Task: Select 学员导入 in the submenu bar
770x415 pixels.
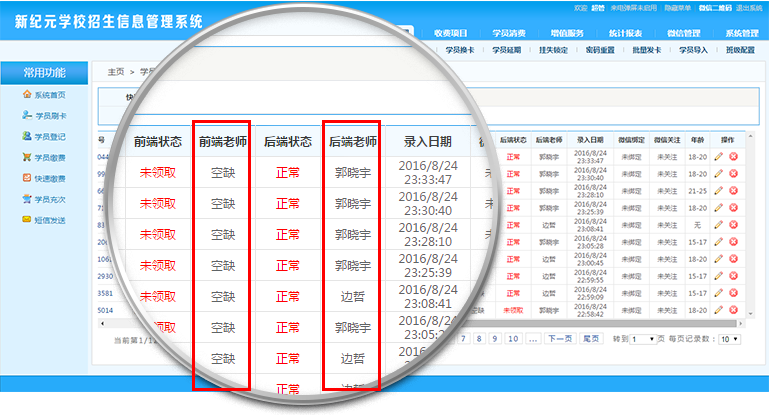Action: 693,50
